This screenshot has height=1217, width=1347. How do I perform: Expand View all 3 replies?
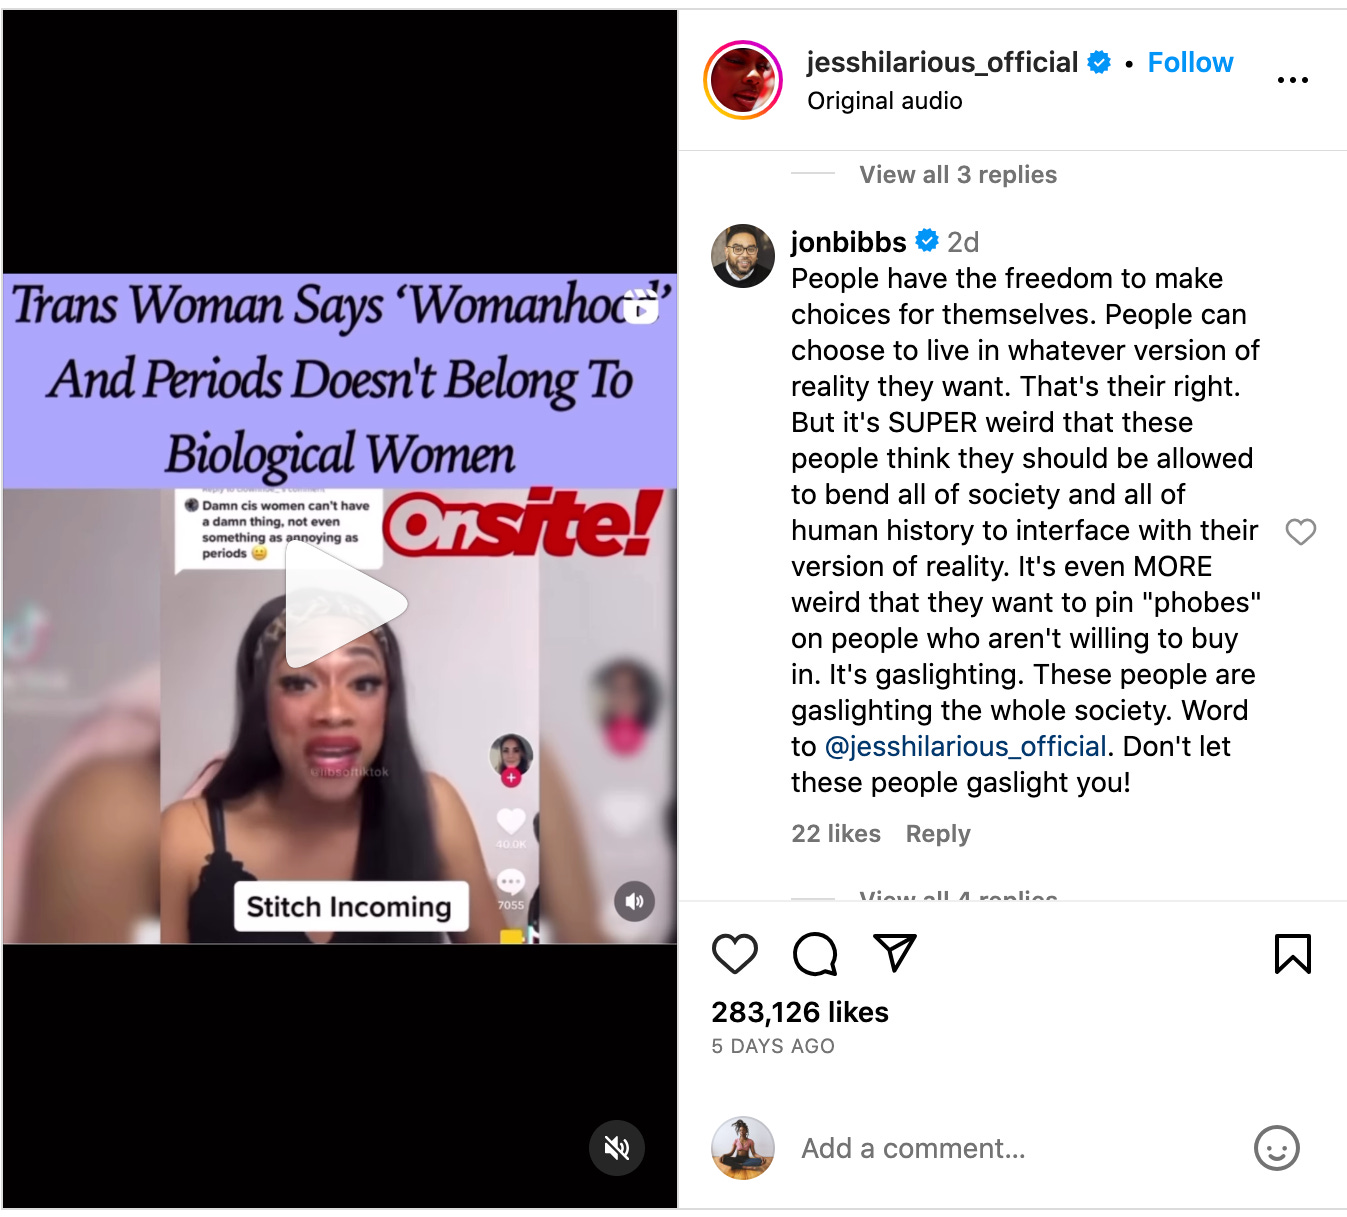pos(958,175)
